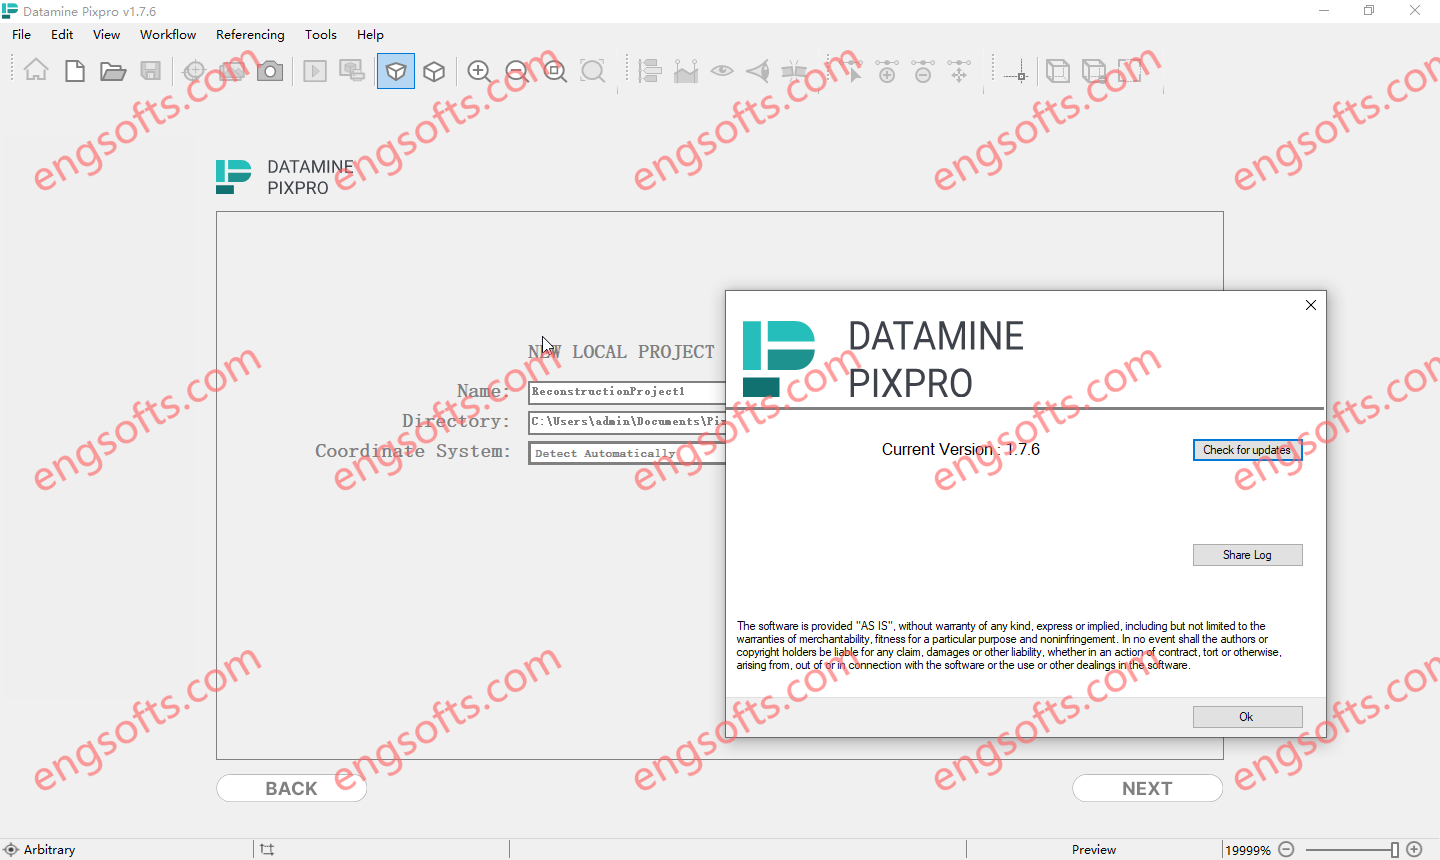Open the Tools menu
Screen dimensions: 1440x860
[x=321, y=34]
